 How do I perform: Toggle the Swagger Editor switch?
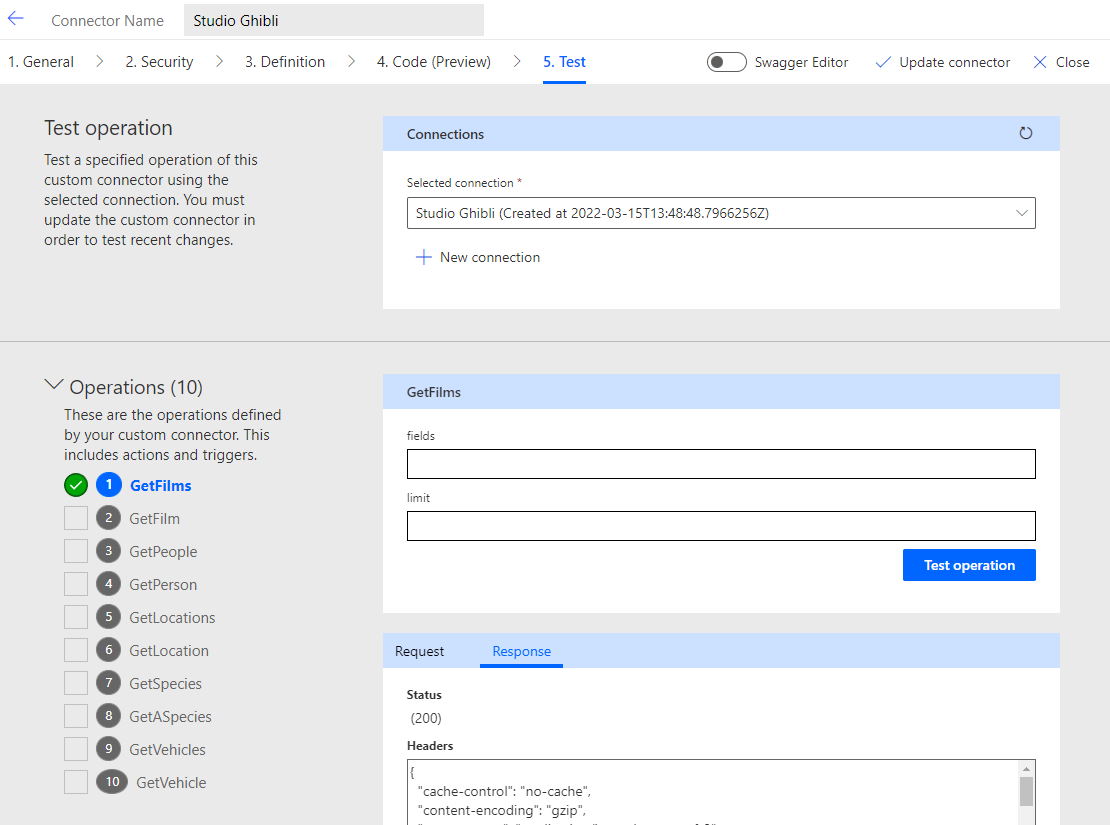coord(726,62)
